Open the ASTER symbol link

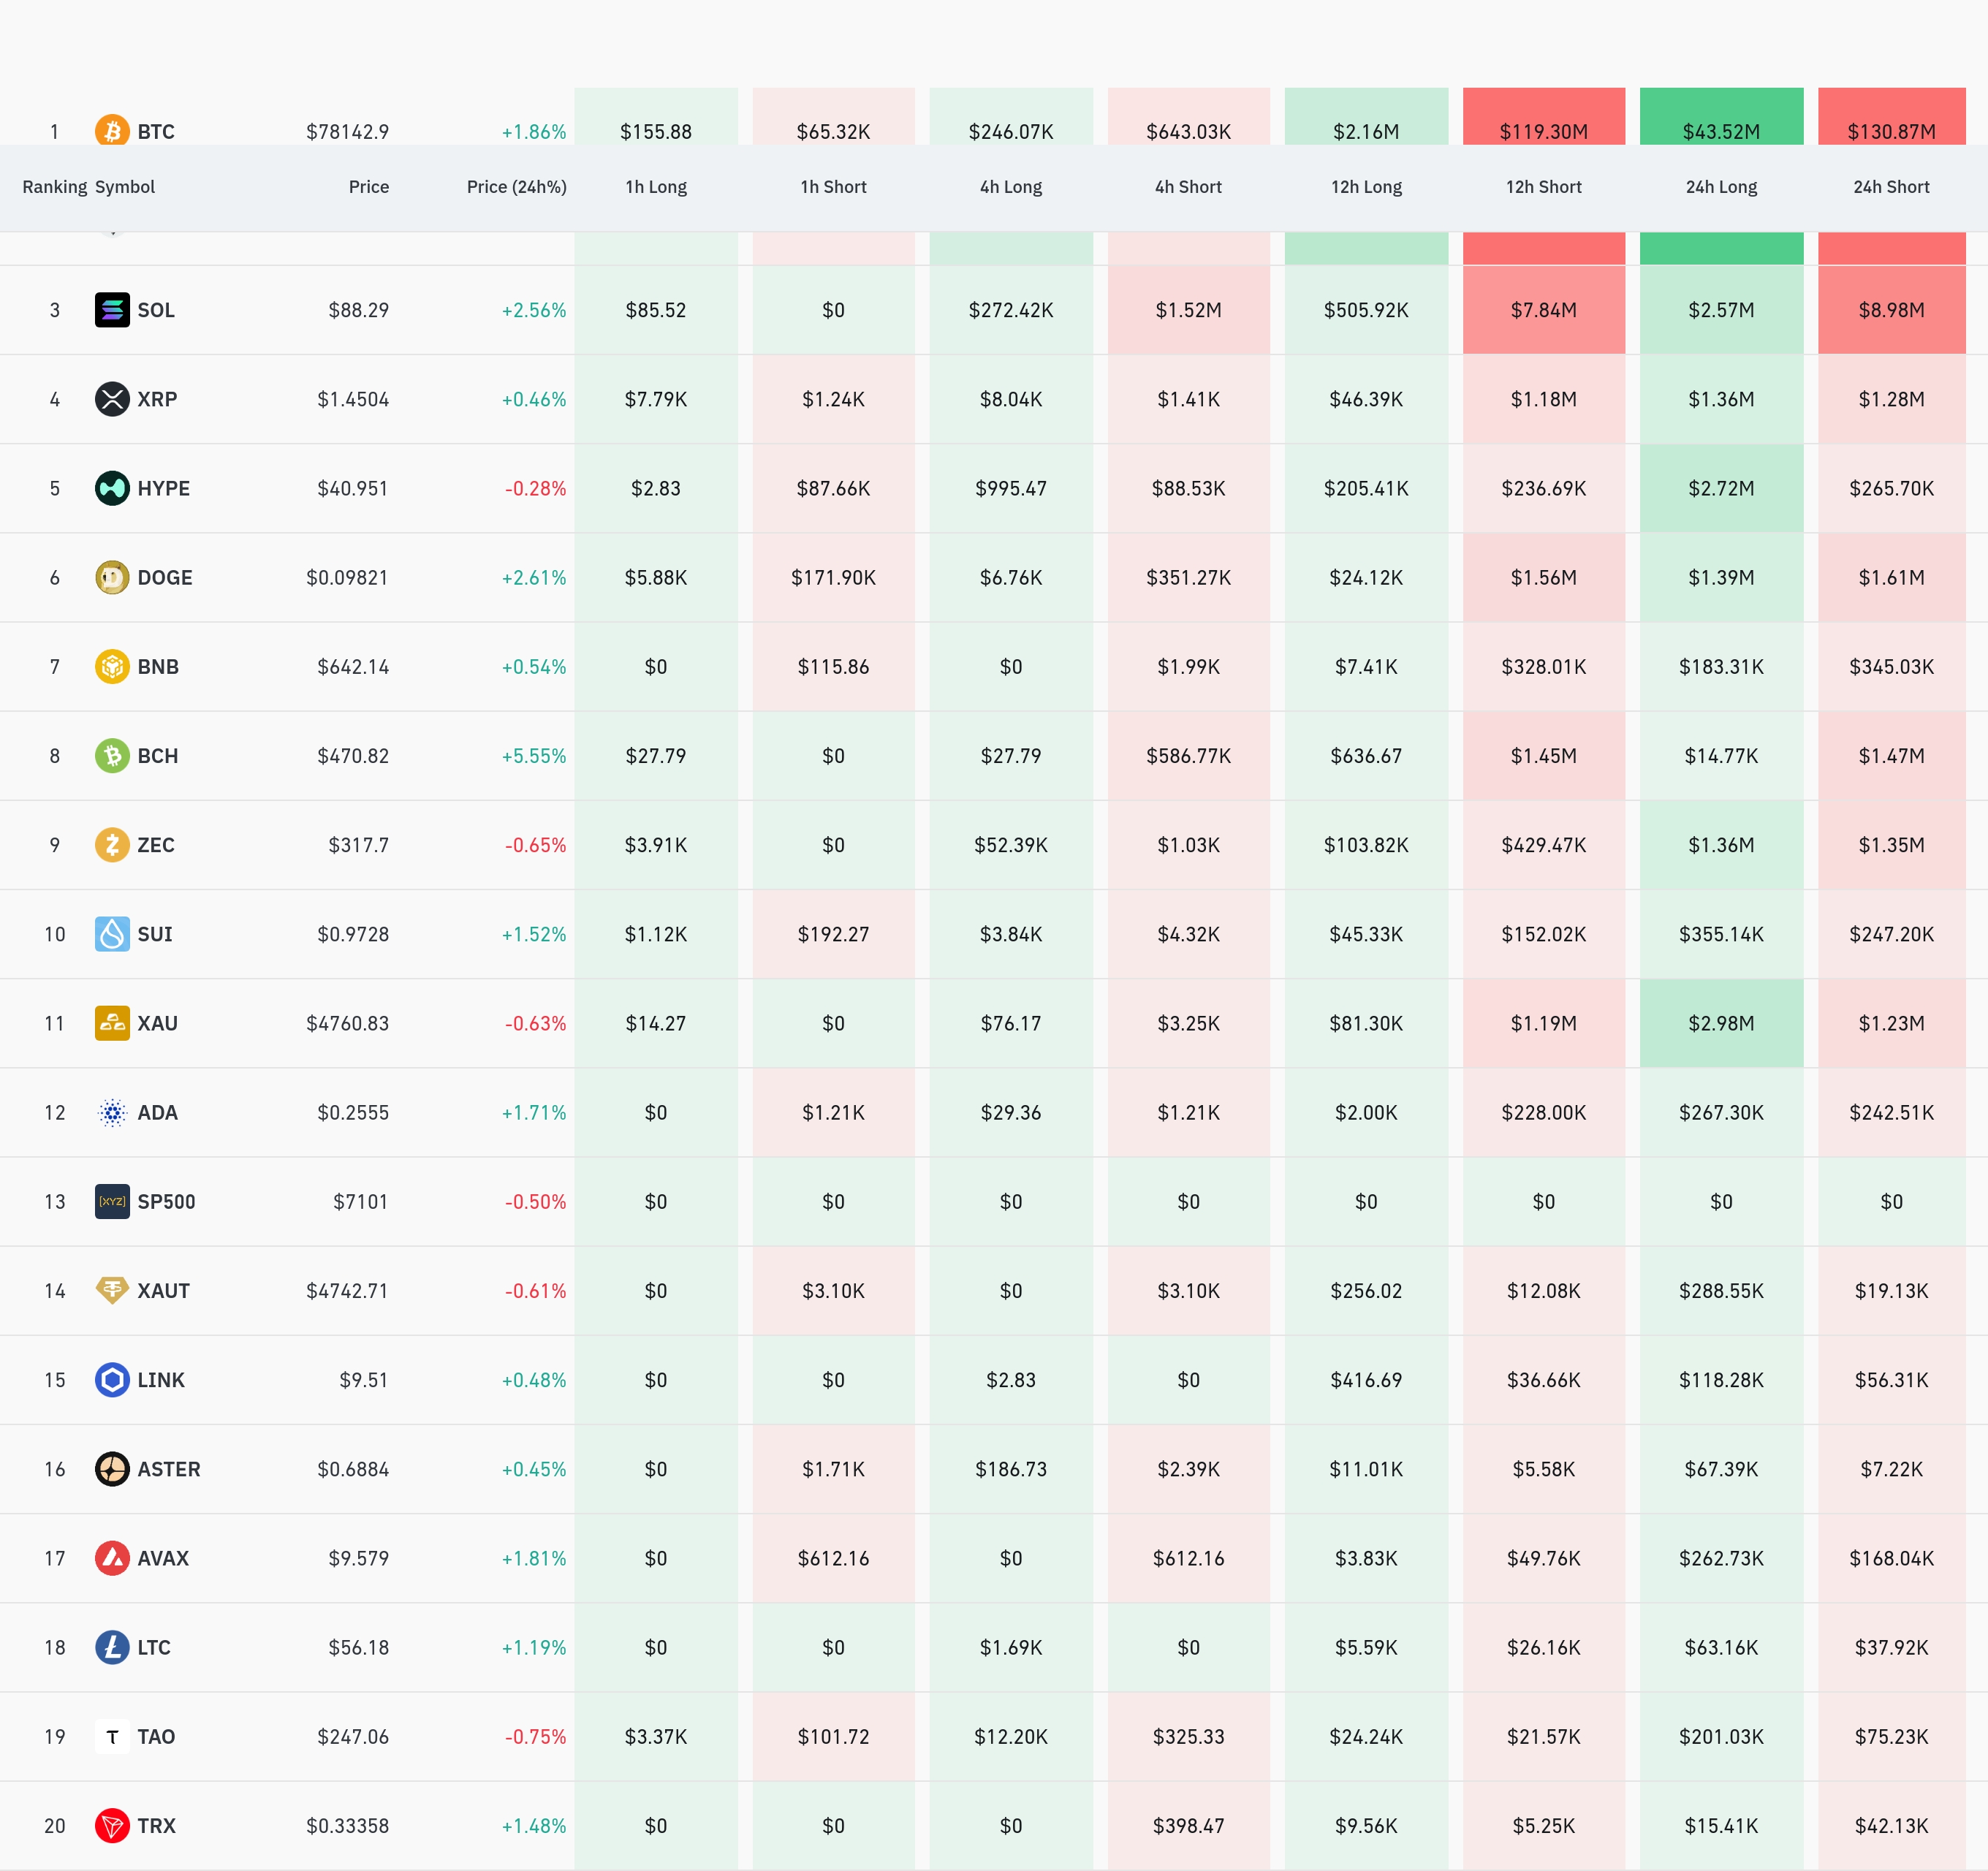point(168,1469)
